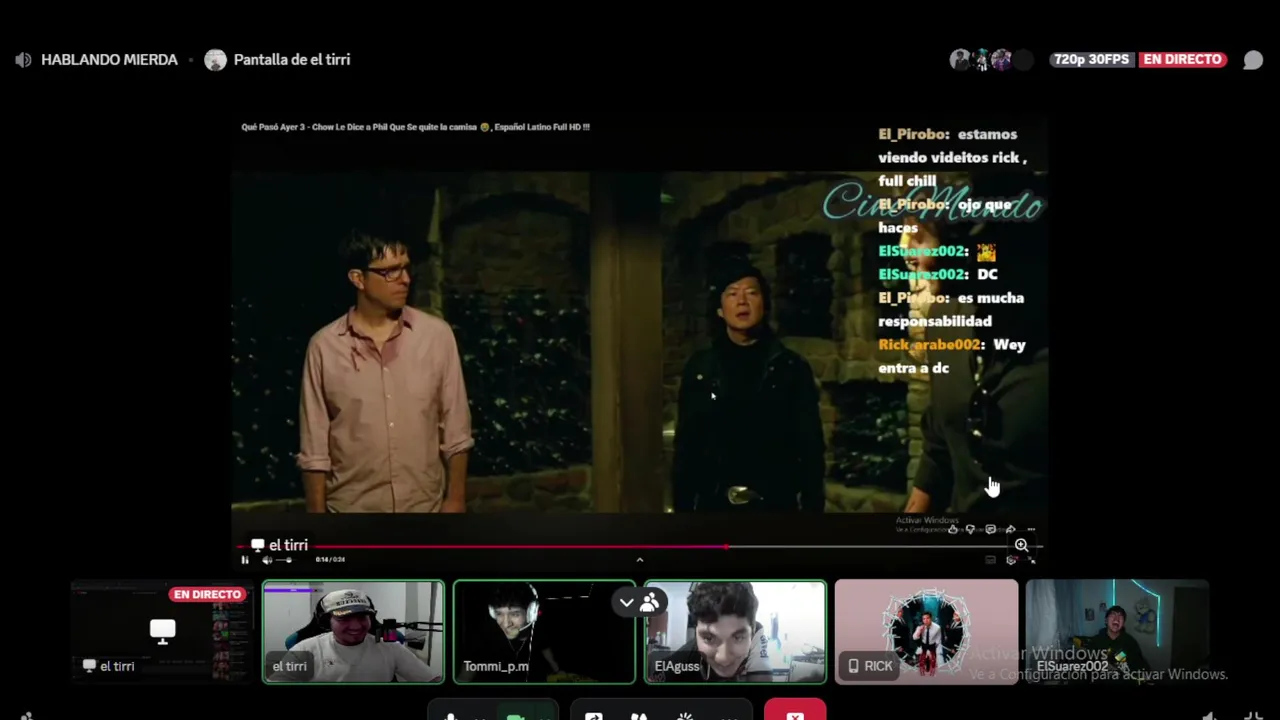Click el tirri avatar beside Pantalla de el tirri
This screenshot has width=1280, height=720.
(x=215, y=60)
